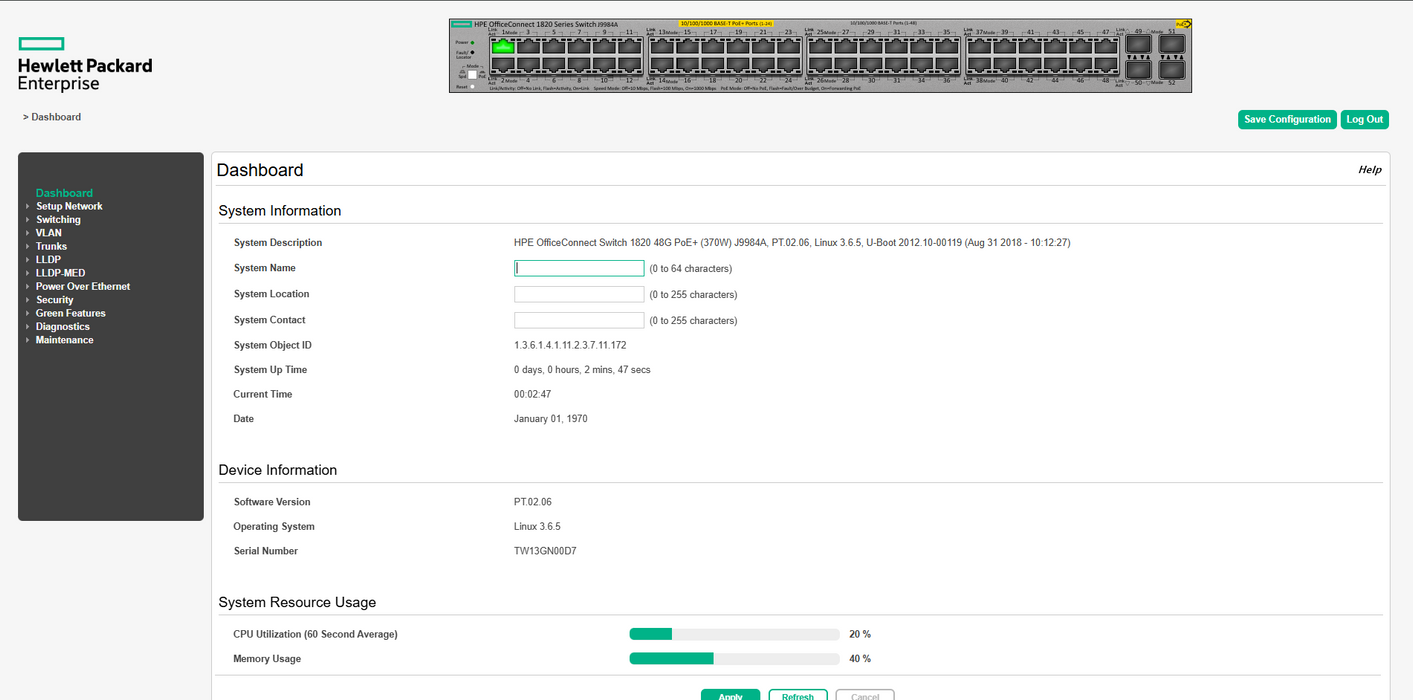Viewport: 1413px width, 700px height.
Task: Click SFP port 52 on switch image
Action: tap(1172, 70)
